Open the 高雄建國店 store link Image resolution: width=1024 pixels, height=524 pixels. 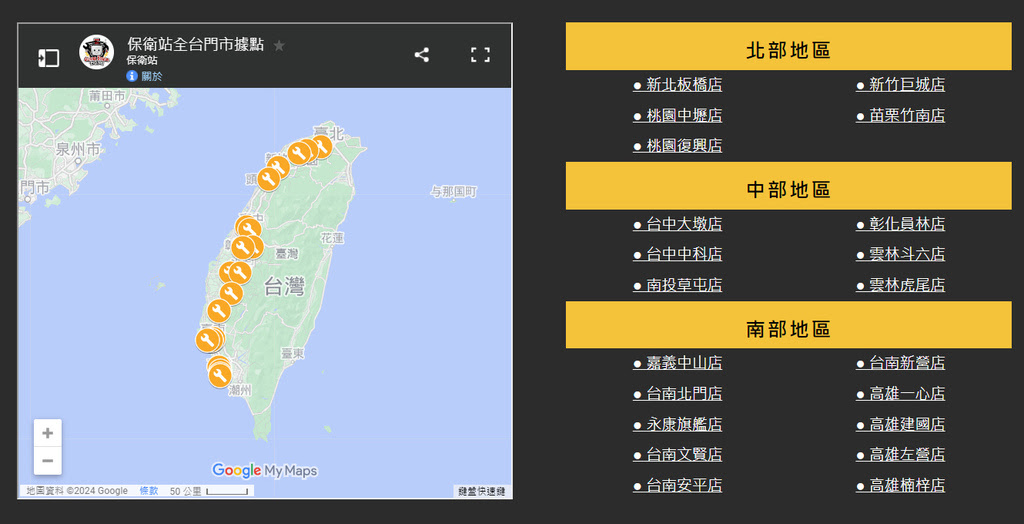click(901, 424)
